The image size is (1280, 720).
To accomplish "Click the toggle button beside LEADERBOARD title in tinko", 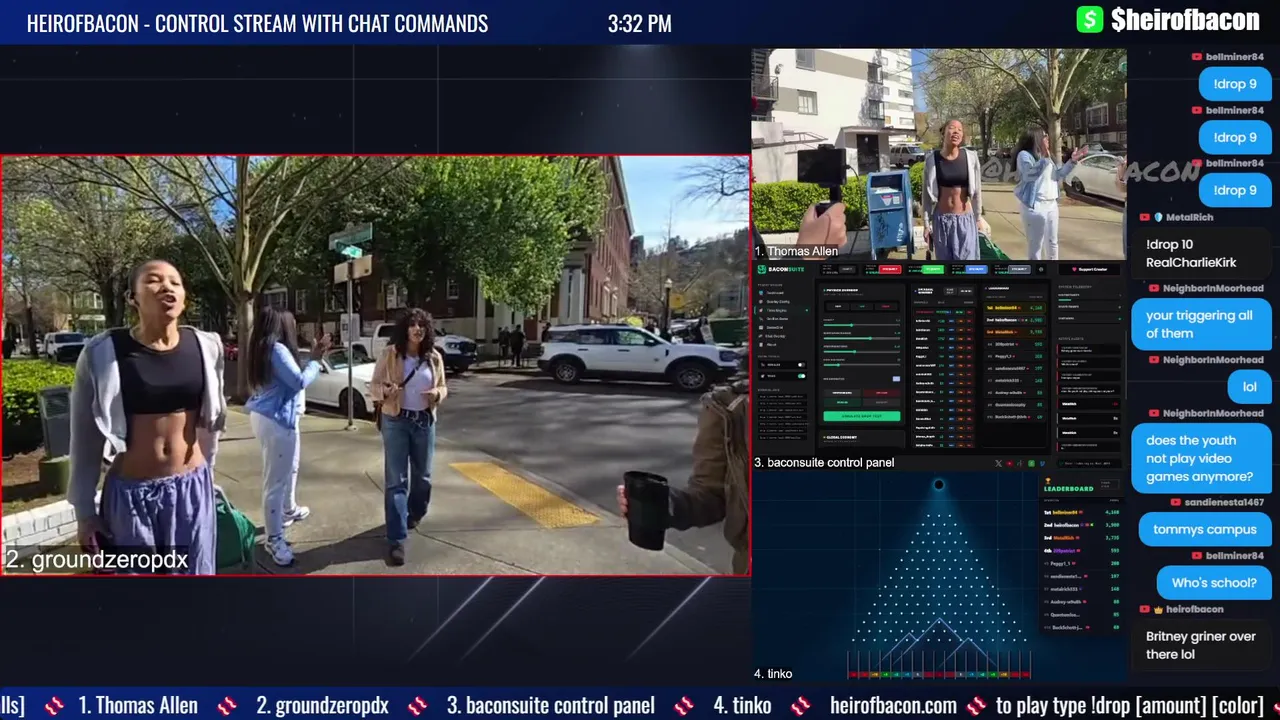I will (x=1109, y=484).
